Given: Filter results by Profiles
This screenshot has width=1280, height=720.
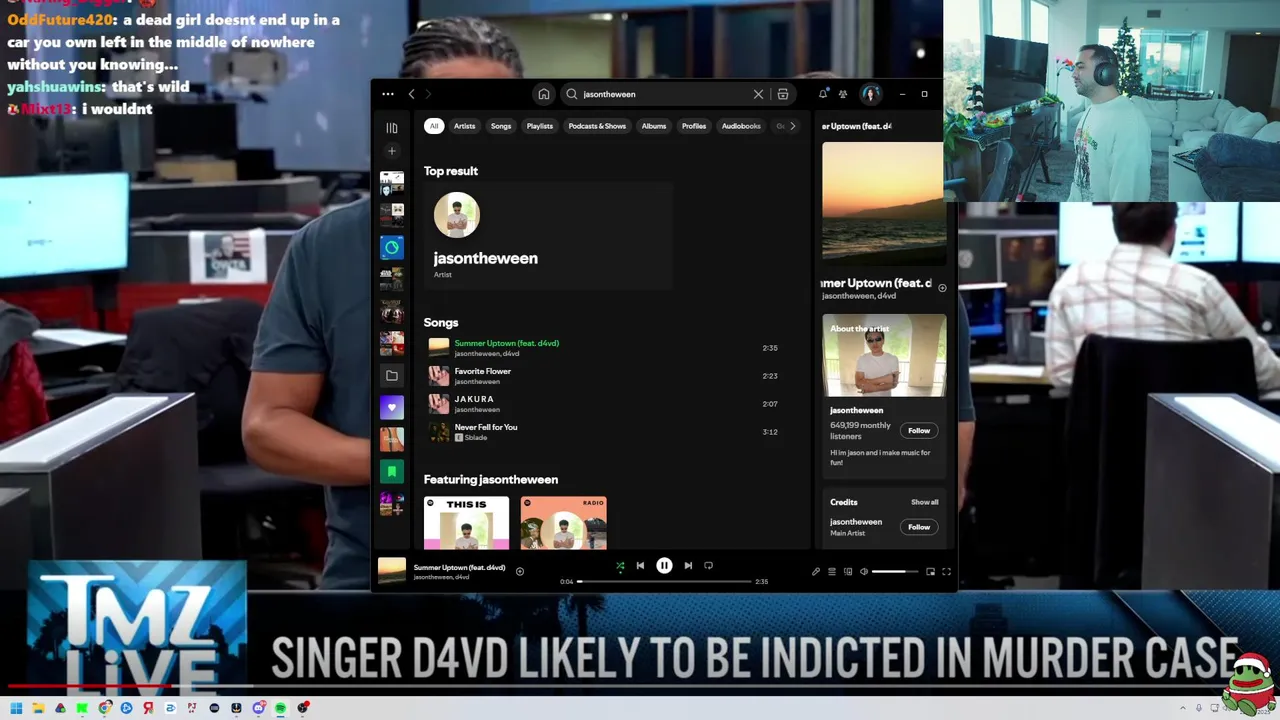Looking at the screenshot, I should pos(694,126).
